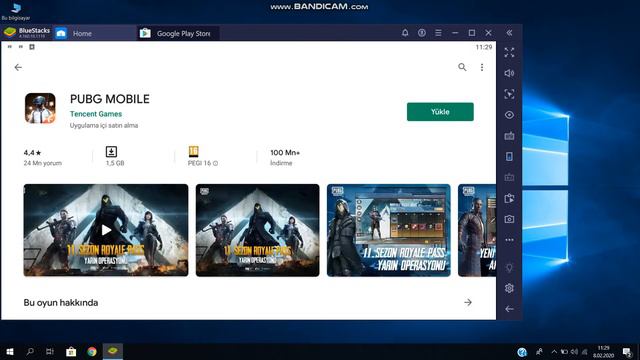Switch to the Google Play Store tab

(178, 33)
